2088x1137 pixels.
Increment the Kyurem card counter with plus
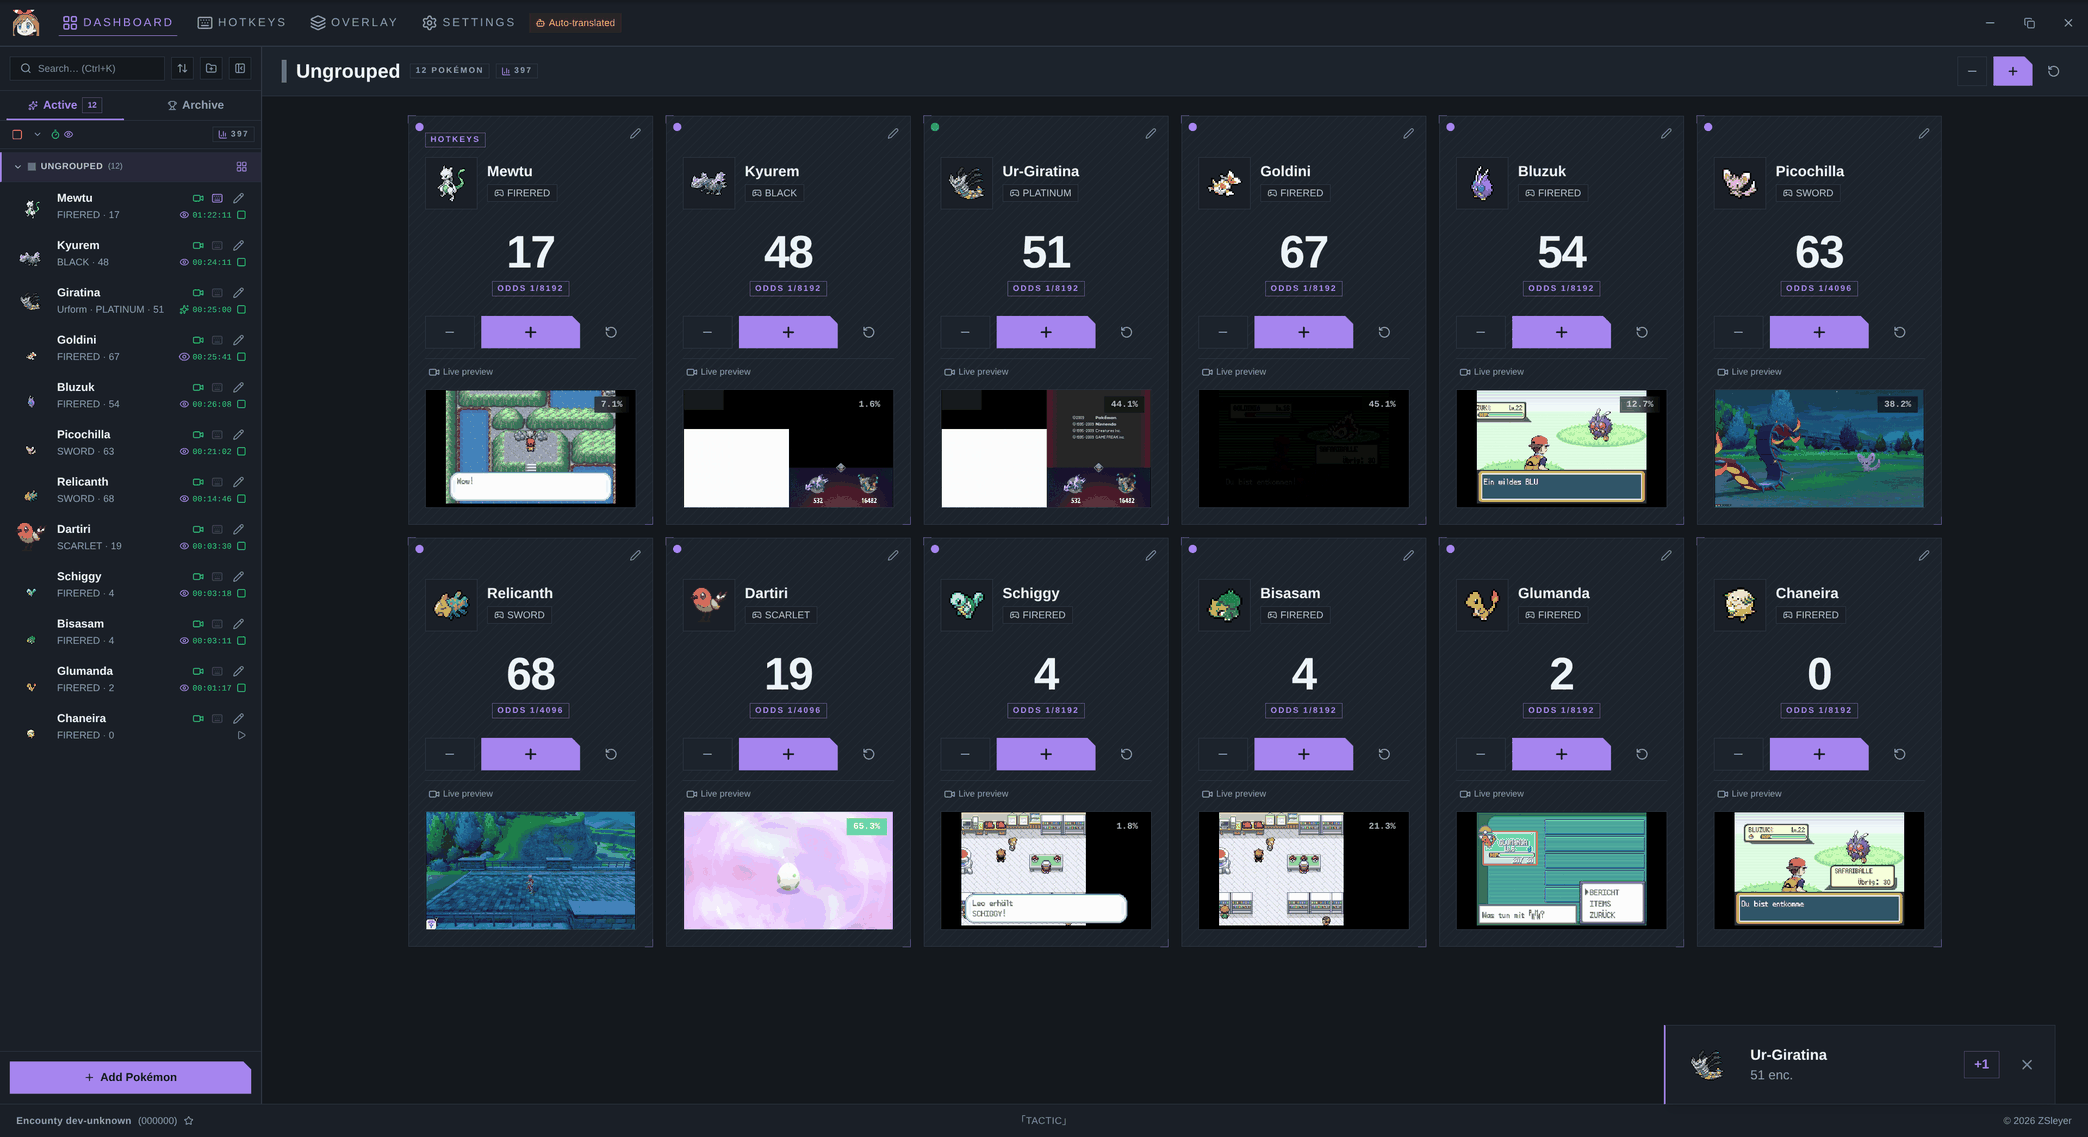[788, 332]
